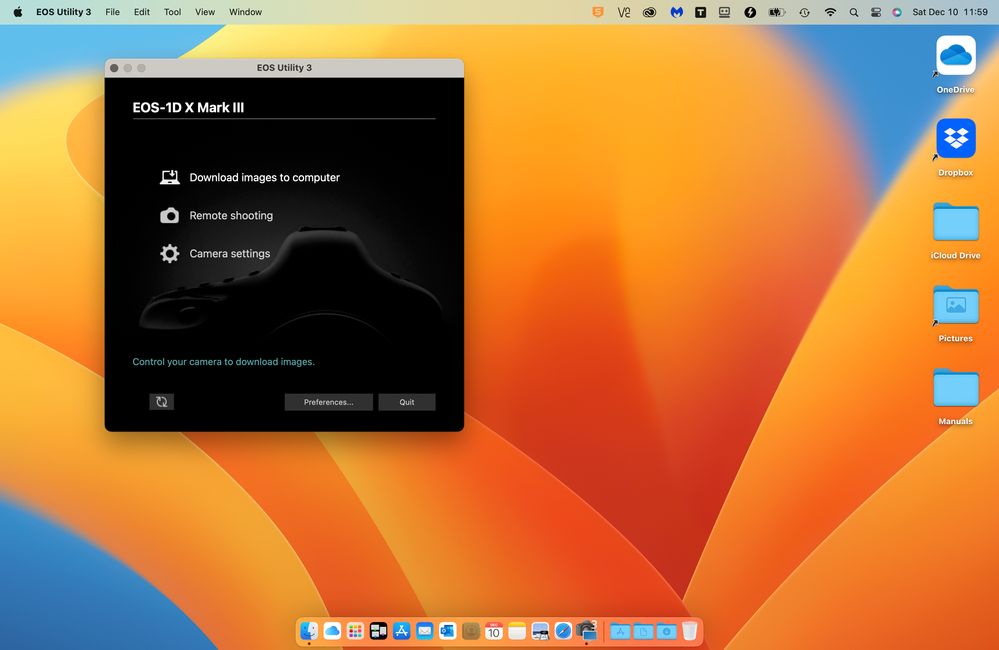Image resolution: width=999 pixels, height=650 pixels.
Task: Open the Window menu
Action: pyautogui.click(x=244, y=11)
